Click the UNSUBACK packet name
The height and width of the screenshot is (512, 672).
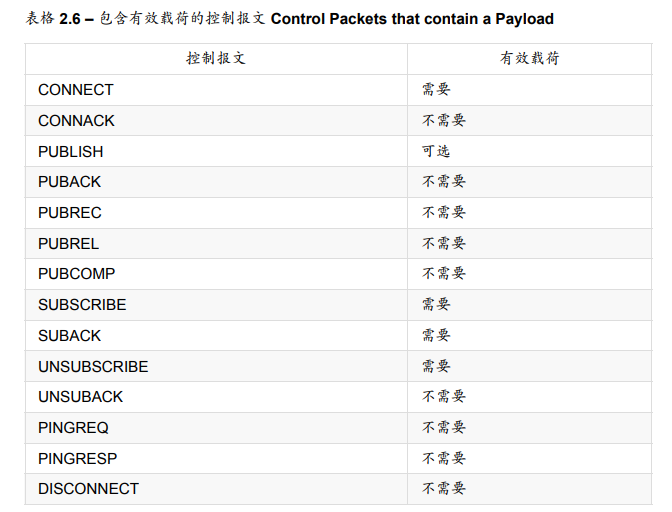click(x=80, y=397)
